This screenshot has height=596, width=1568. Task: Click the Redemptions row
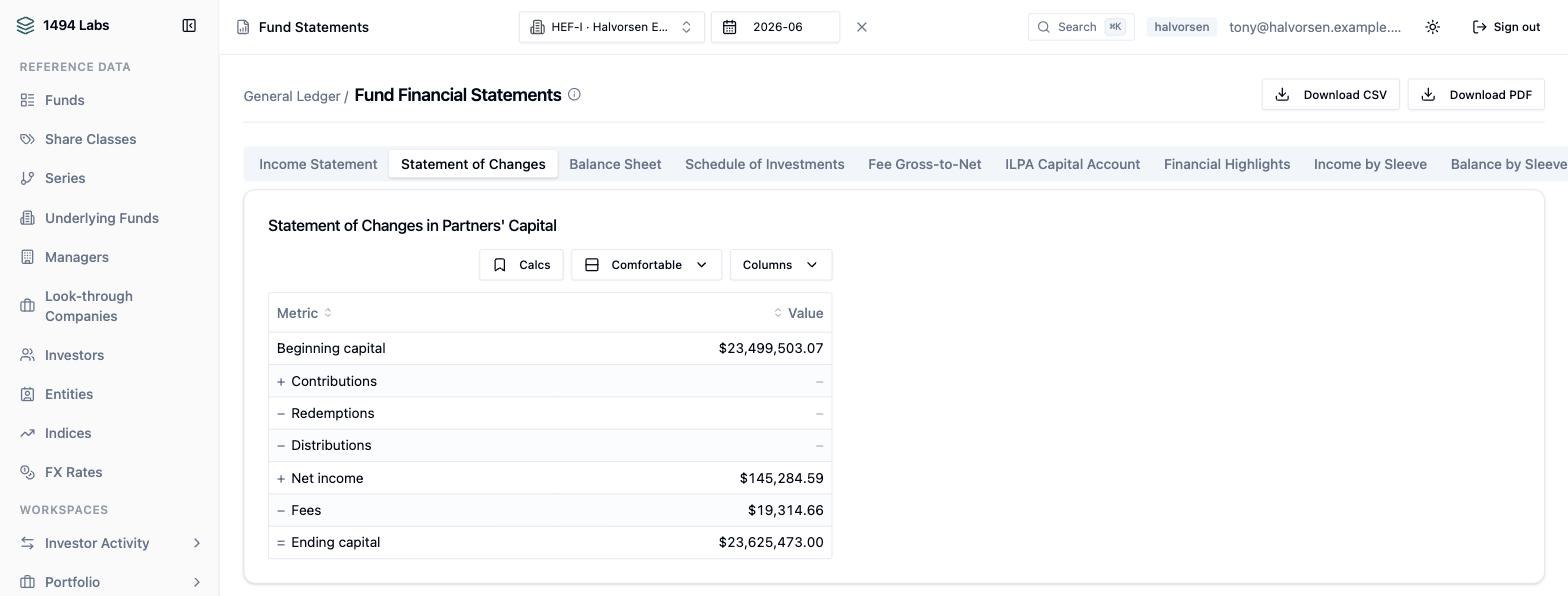[x=550, y=413]
